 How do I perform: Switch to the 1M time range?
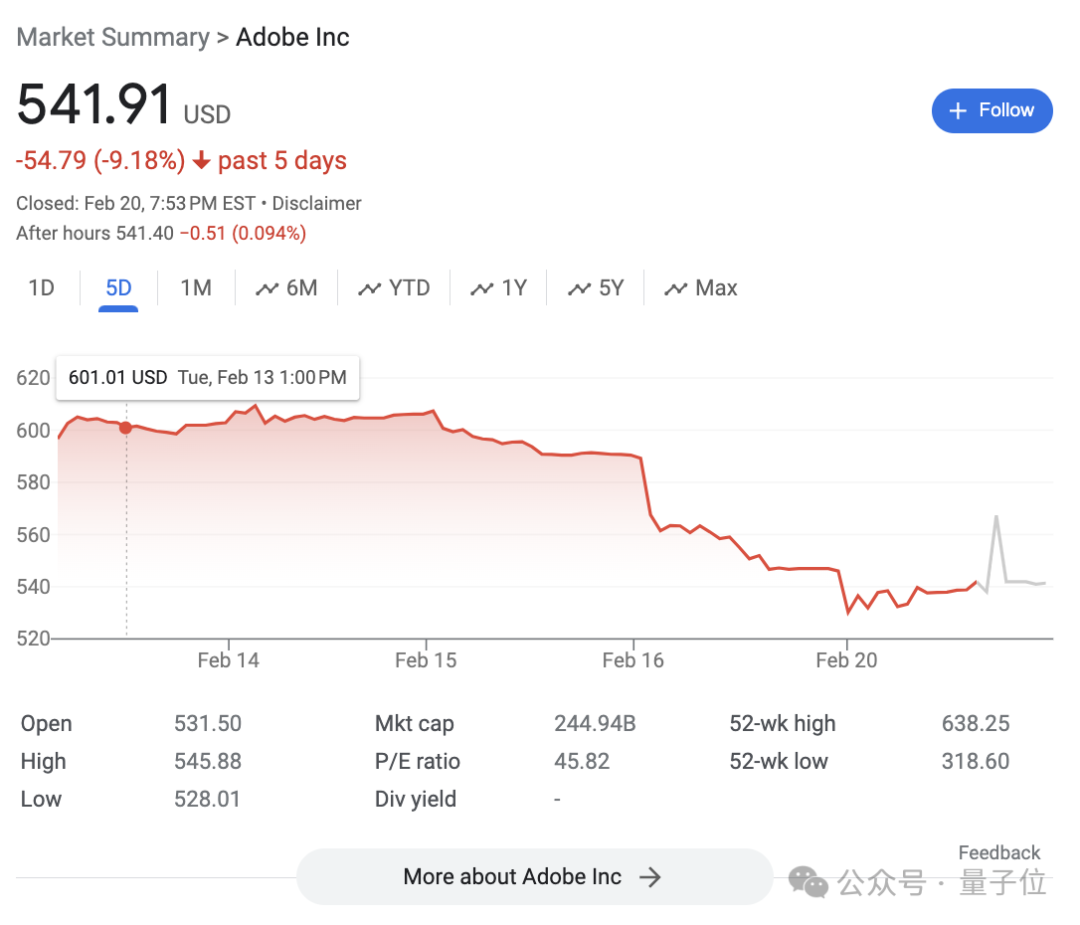[x=196, y=288]
